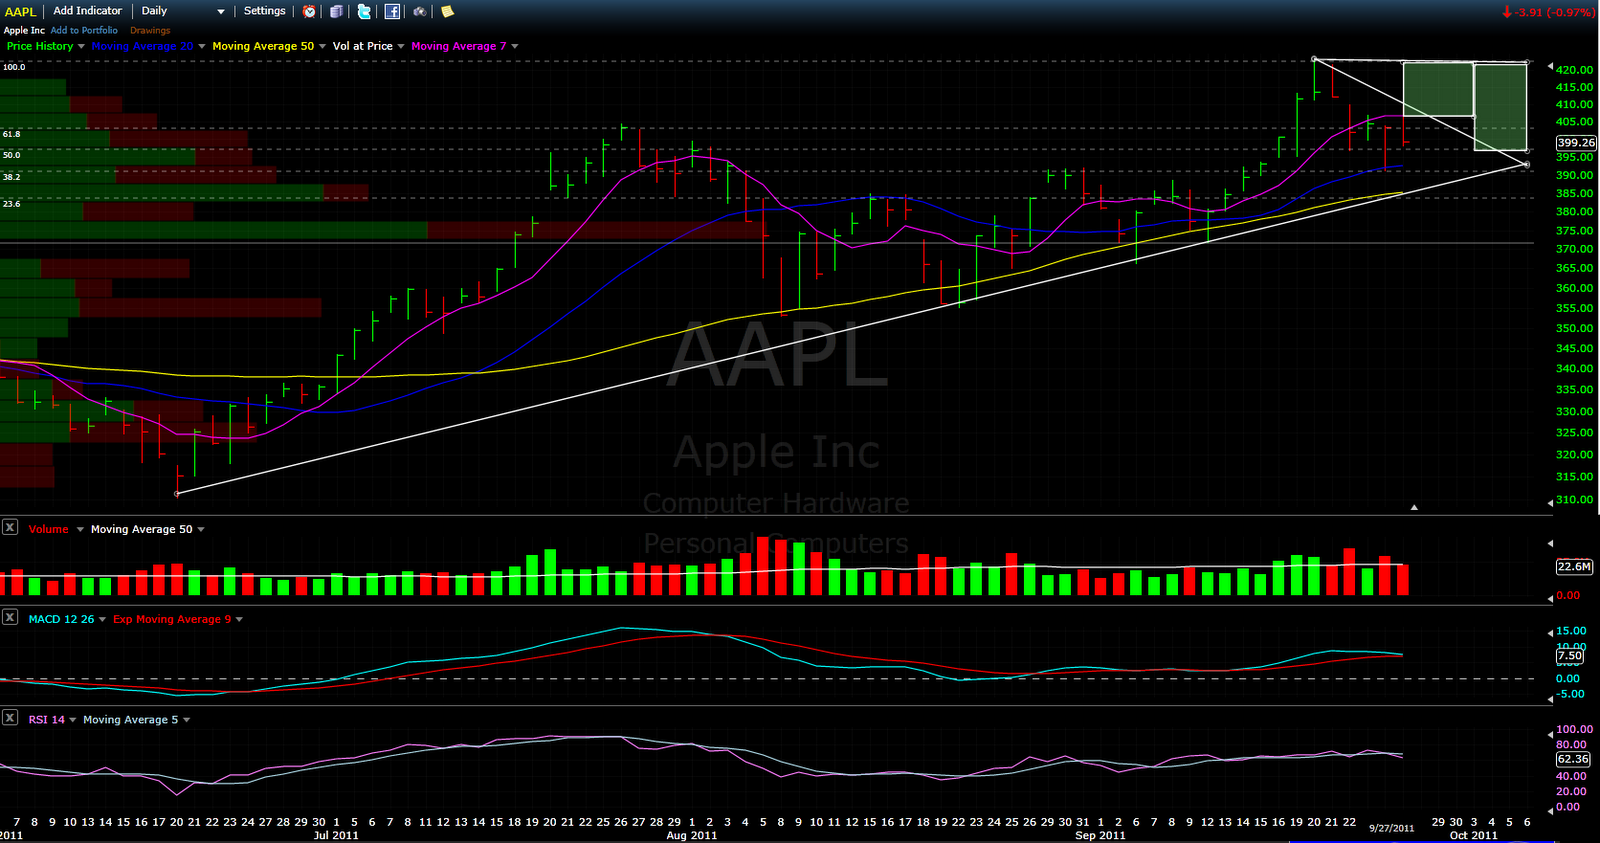Open the stacked books icon in toolbar
The width and height of the screenshot is (1600, 843).
(x=337, y=12)
